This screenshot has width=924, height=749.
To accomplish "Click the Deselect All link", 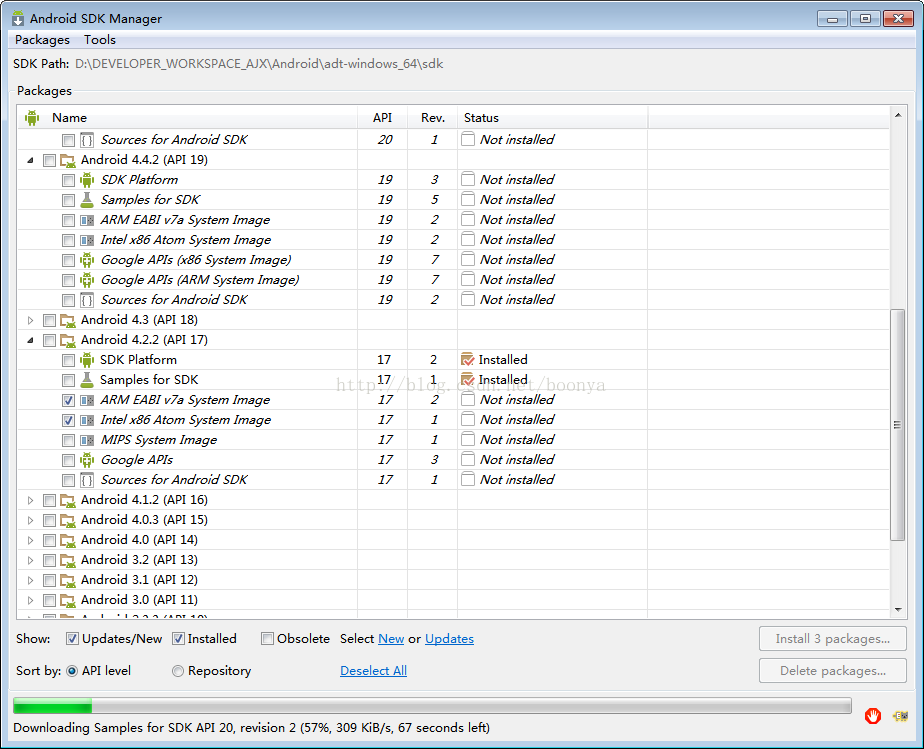I will pyautogui.click(x=373, y=671).
